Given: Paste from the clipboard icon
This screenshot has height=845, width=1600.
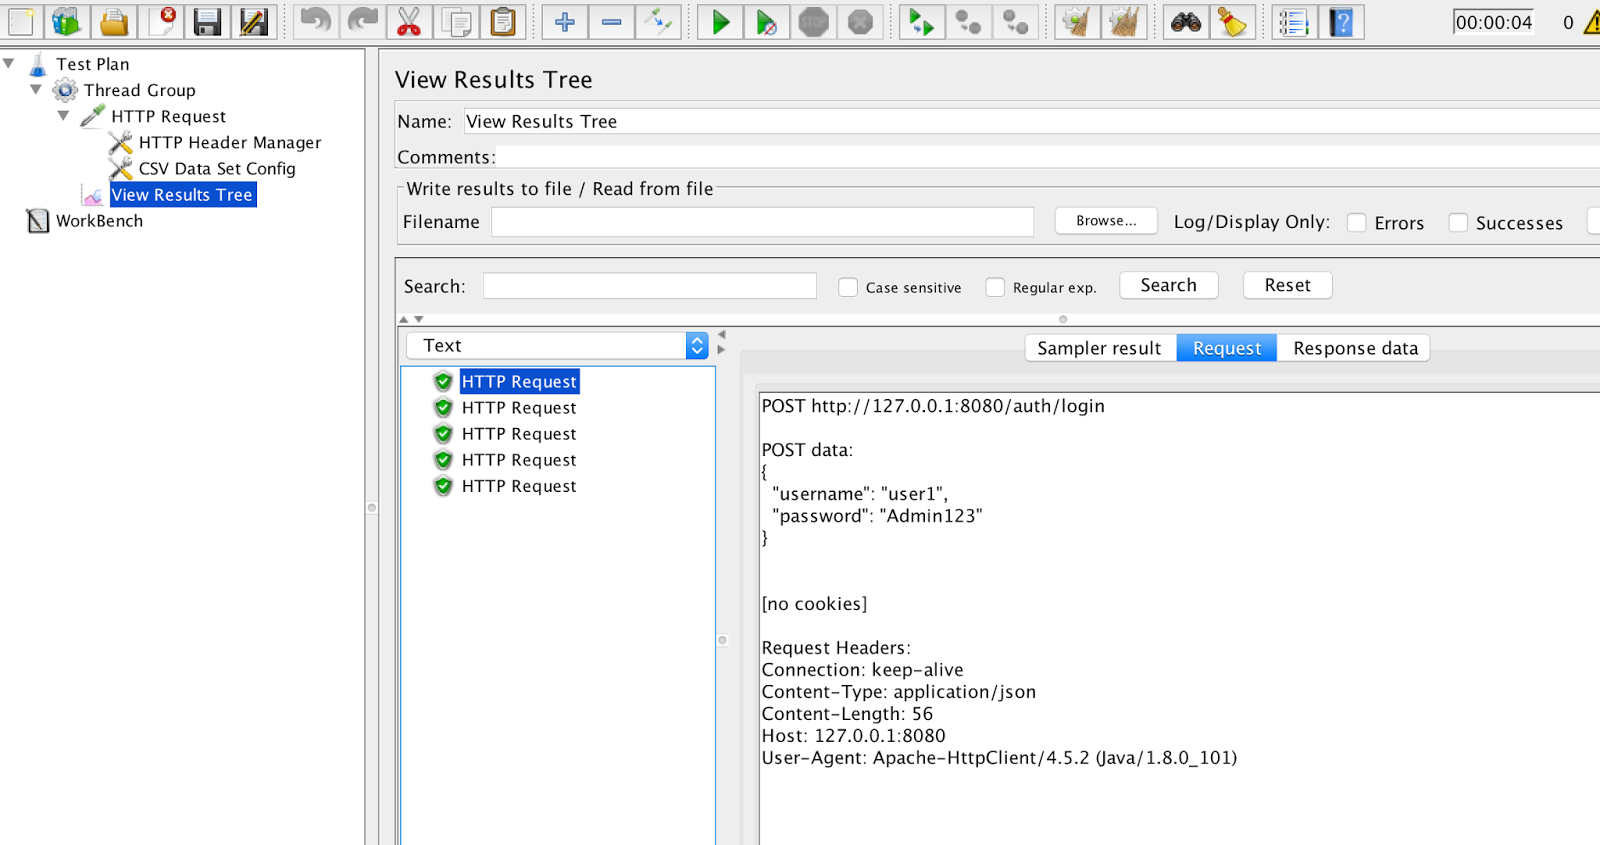Looking at the screenshot, I should 503,21.
